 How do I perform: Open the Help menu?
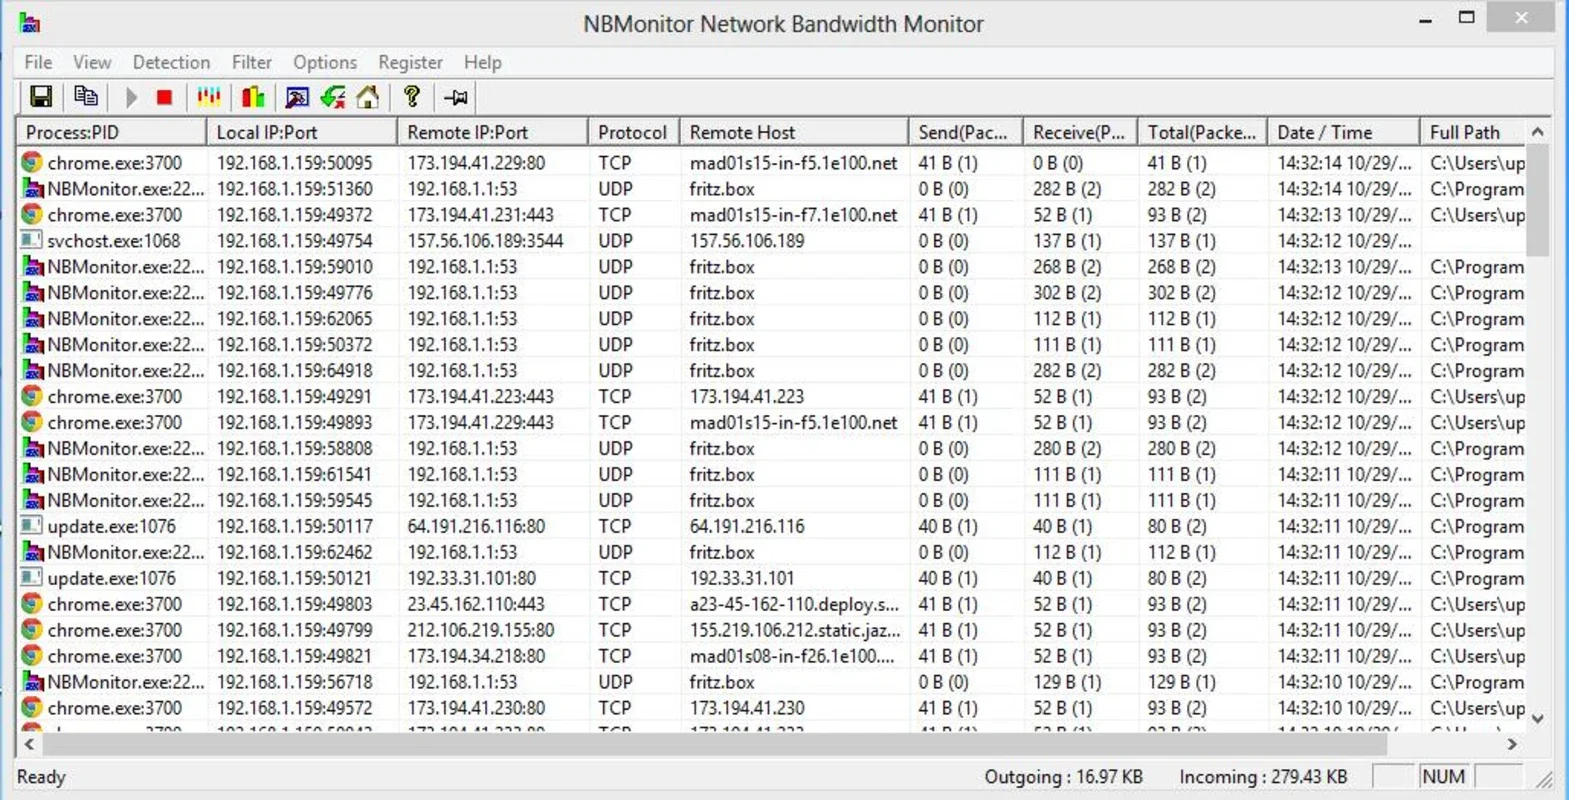[x=483, y=62]
